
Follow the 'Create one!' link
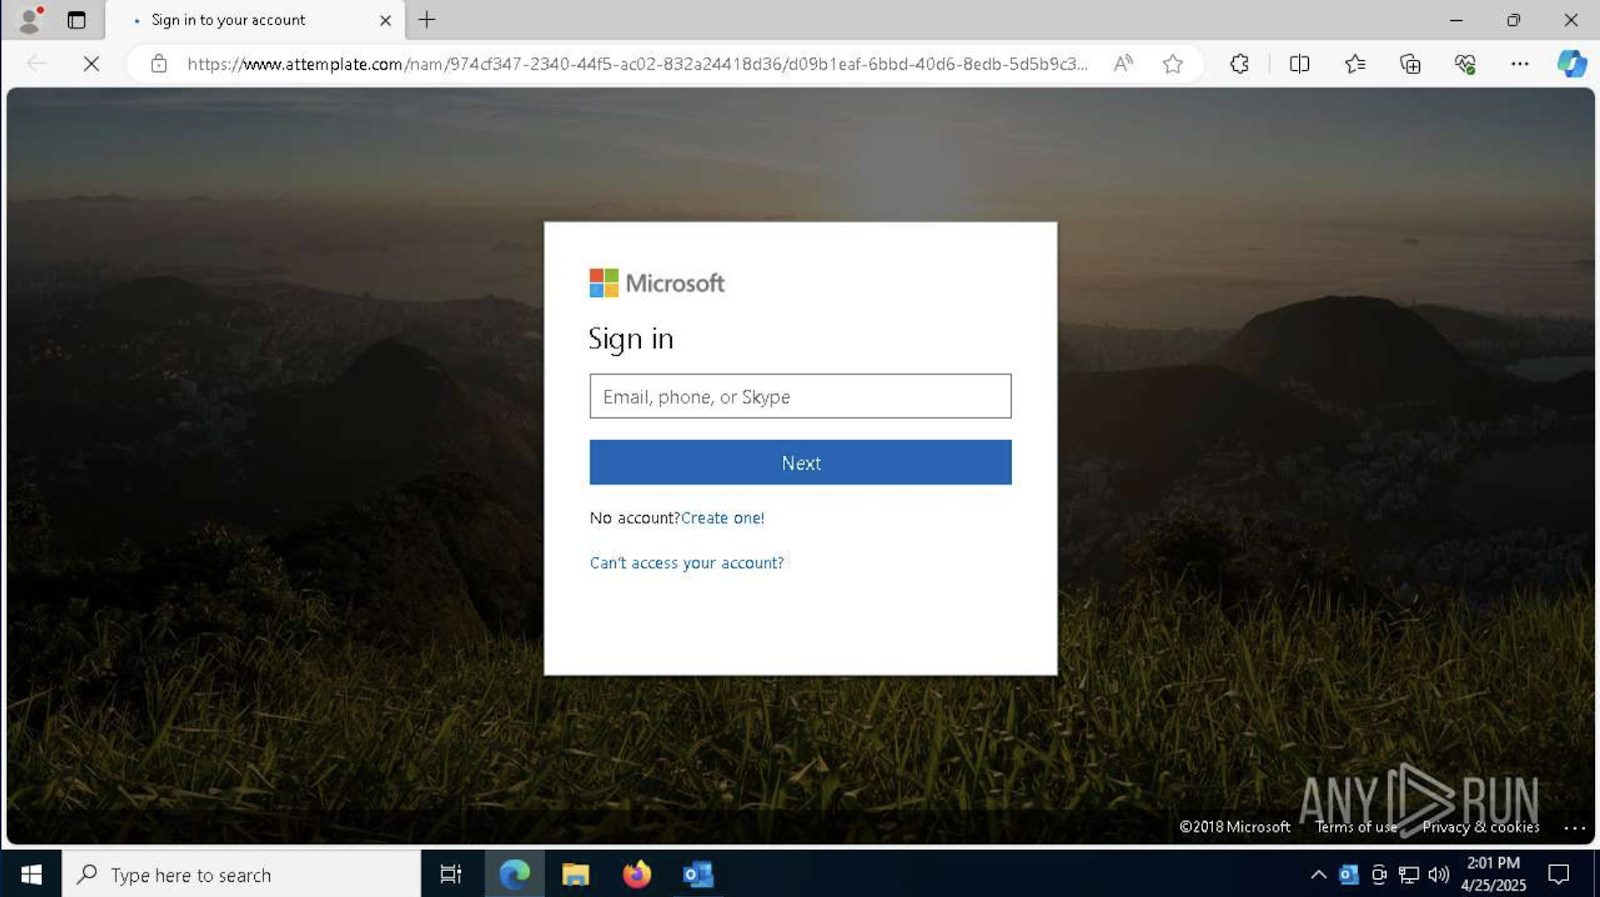click(x=722, y=518)
